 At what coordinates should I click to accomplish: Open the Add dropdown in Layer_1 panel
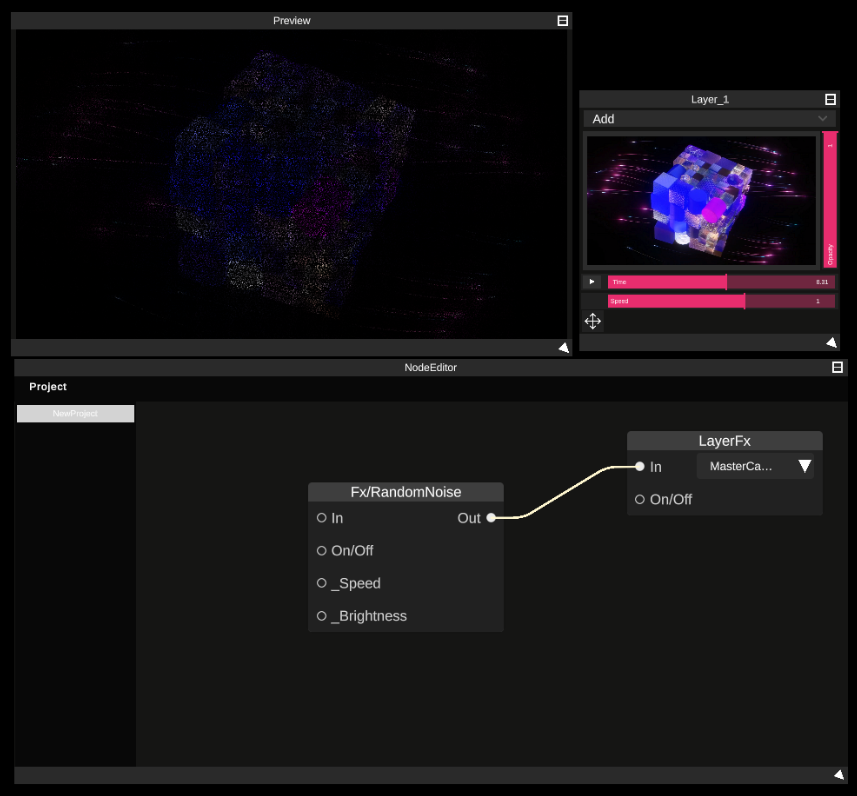click(x=710, y=119)
